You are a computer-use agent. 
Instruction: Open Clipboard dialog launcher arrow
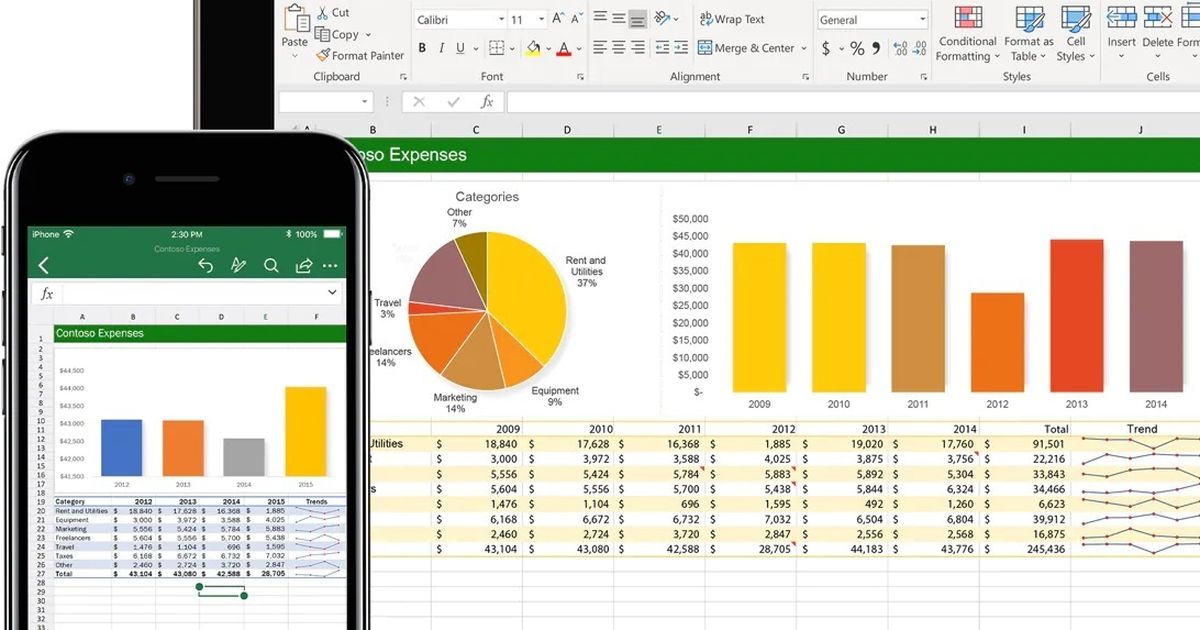pyautogui.click(x=403, y=77)
